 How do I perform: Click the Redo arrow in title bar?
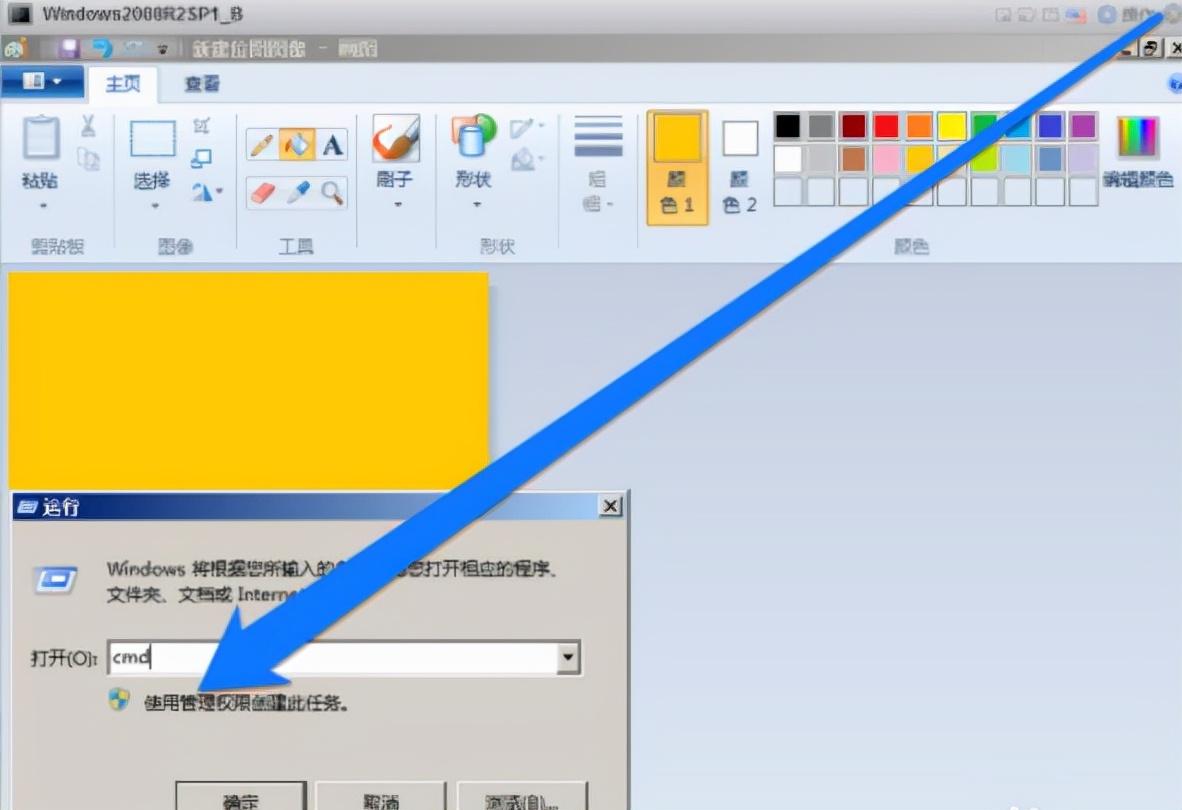pyautogui.click(x=134, y=49)
